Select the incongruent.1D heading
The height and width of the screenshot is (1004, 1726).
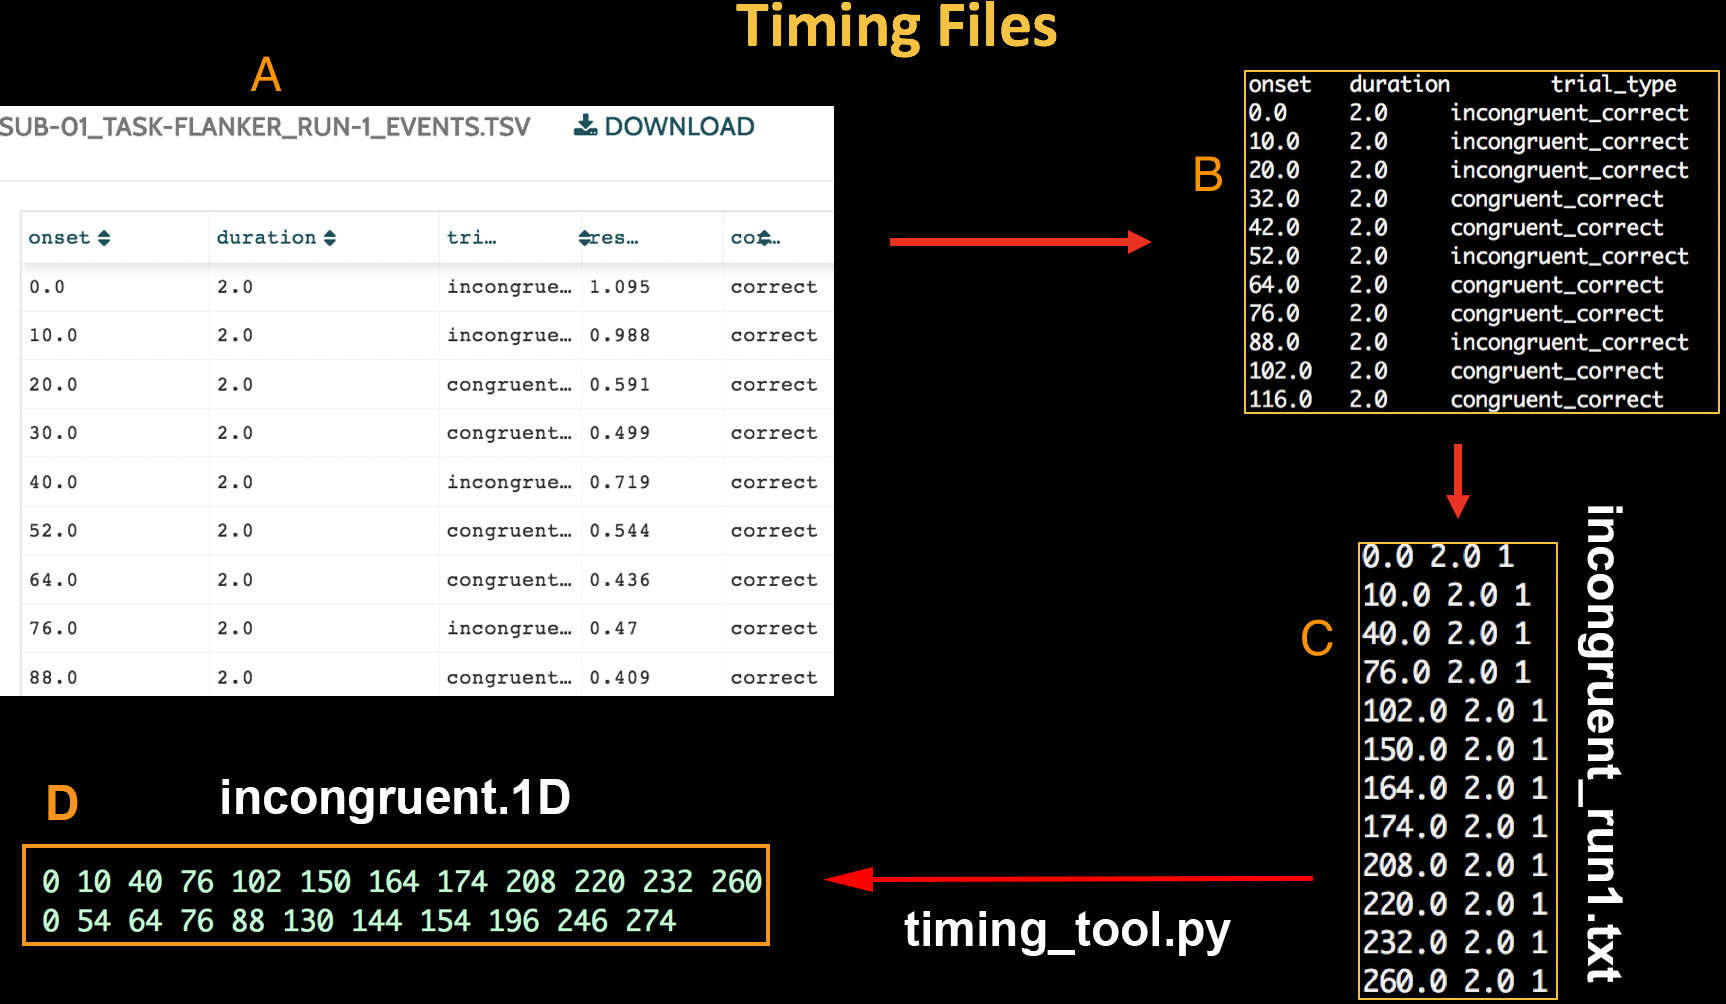[395, 798]
